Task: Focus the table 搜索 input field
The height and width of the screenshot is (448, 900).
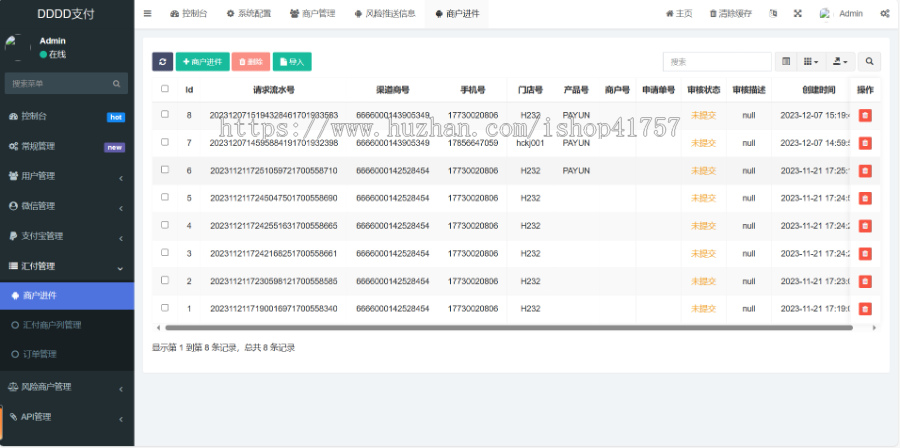Action: [x=717, y=62]
